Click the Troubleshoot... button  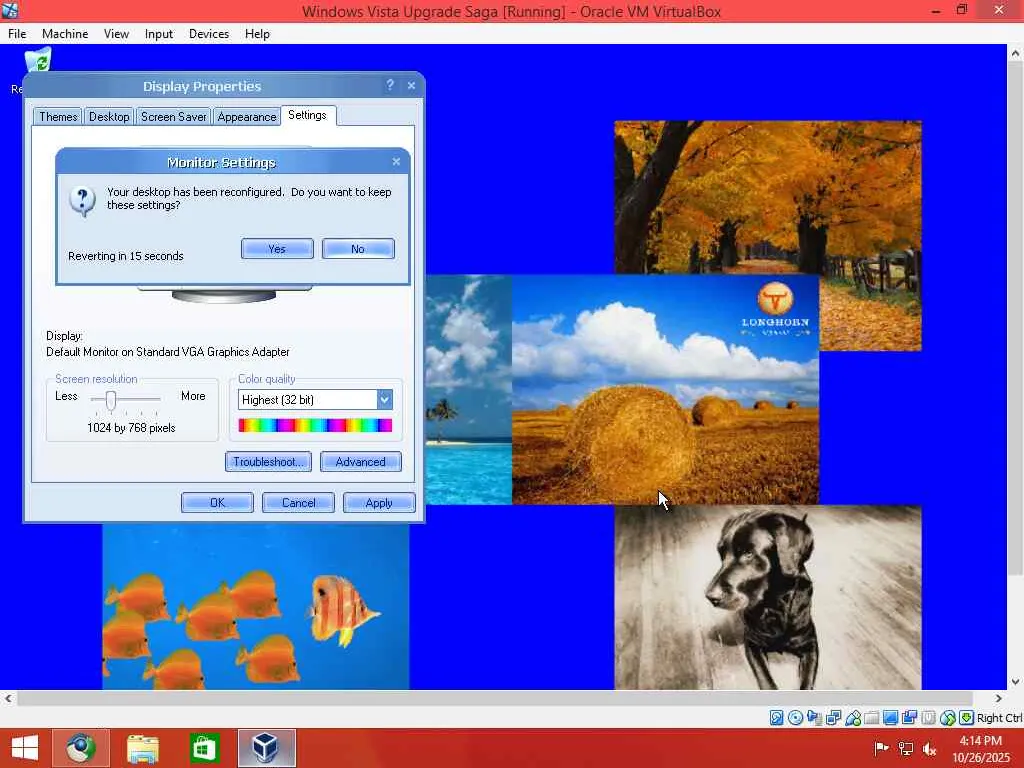pyautogui.click(x=268, y=462)
